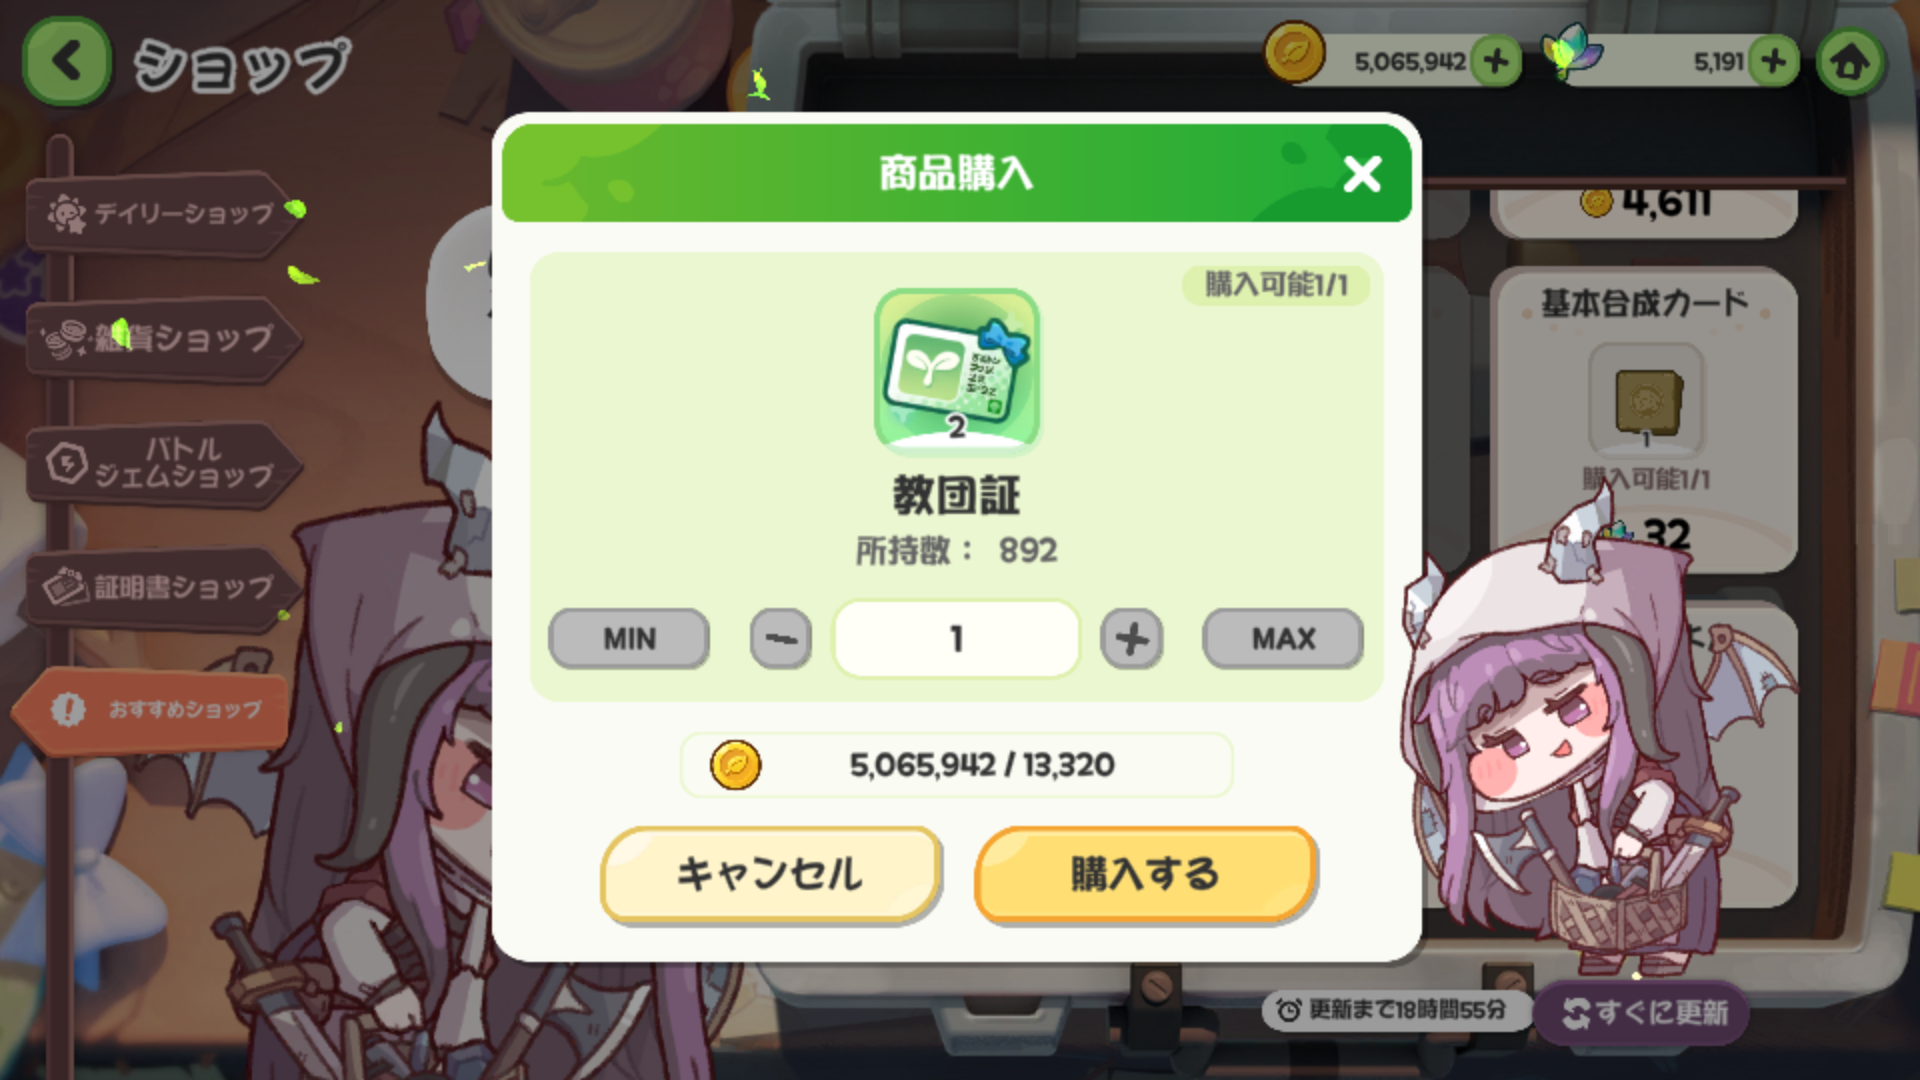1920x1080 pixels.
Task: Set quantity to MAX
Action: [x=1283, y=638]
